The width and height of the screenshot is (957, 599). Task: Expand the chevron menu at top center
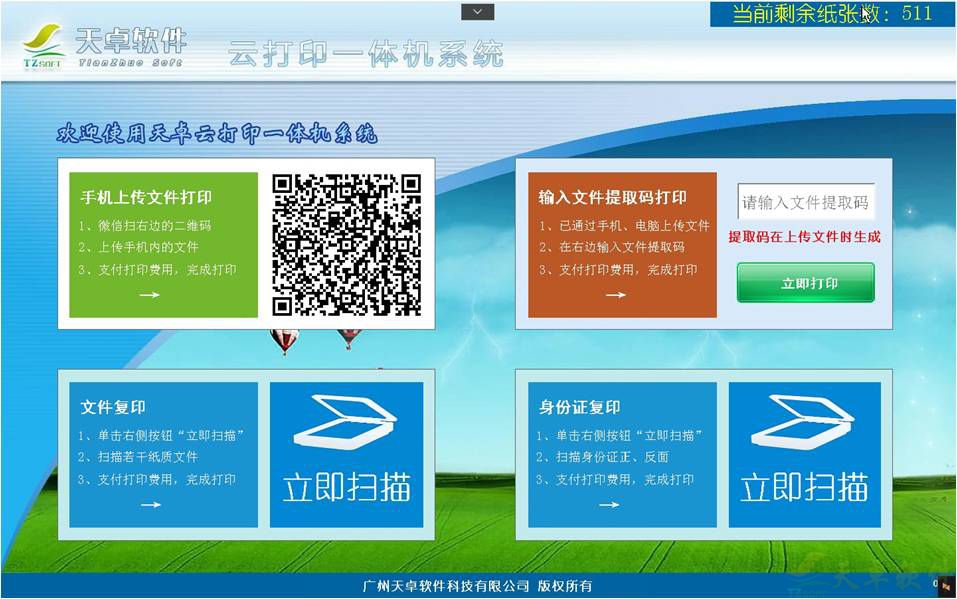click(477, 12)
